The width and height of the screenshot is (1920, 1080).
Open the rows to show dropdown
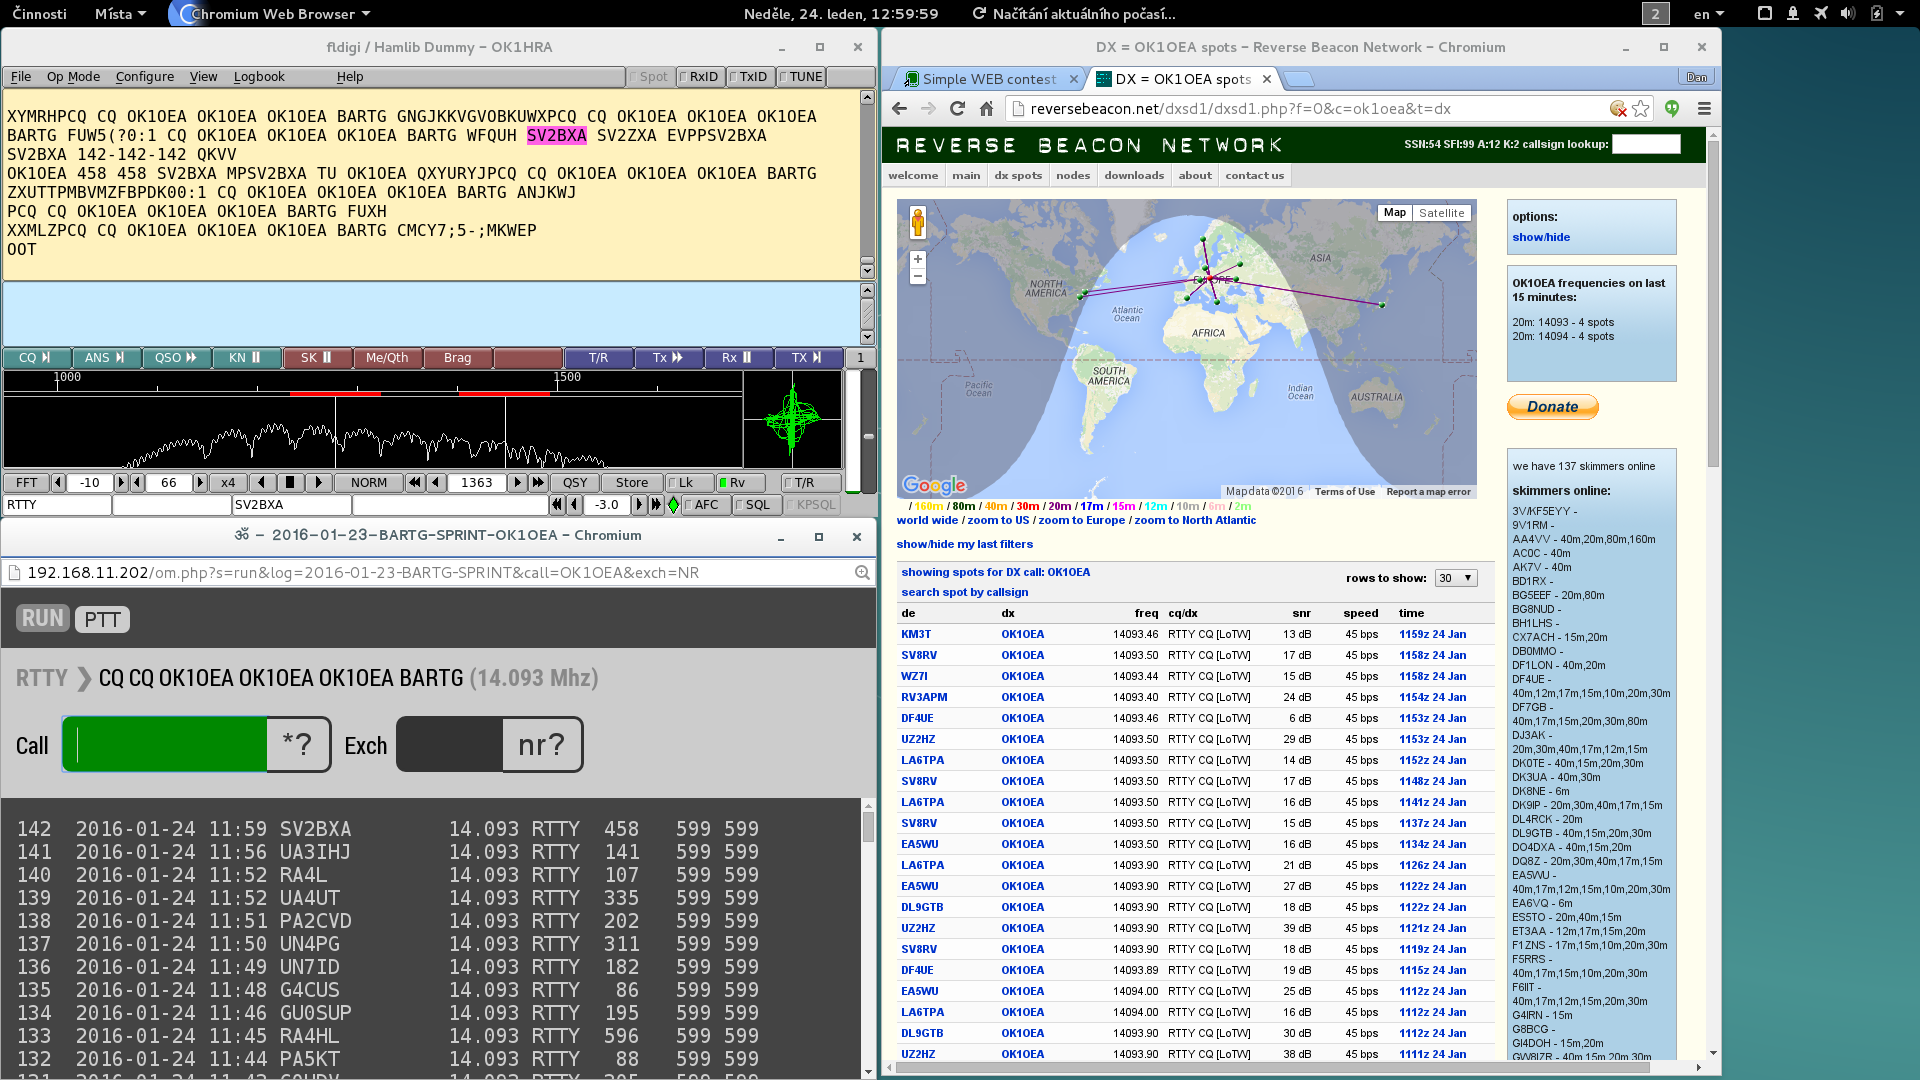pyautogui.click(x=1456, y=578)
